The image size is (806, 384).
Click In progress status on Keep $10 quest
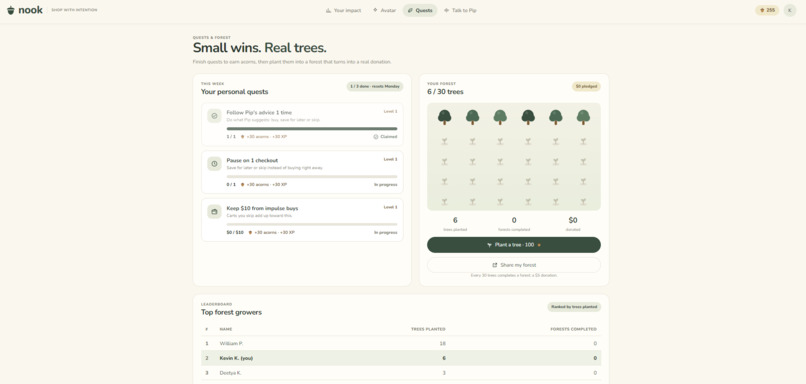coord(386,232)
